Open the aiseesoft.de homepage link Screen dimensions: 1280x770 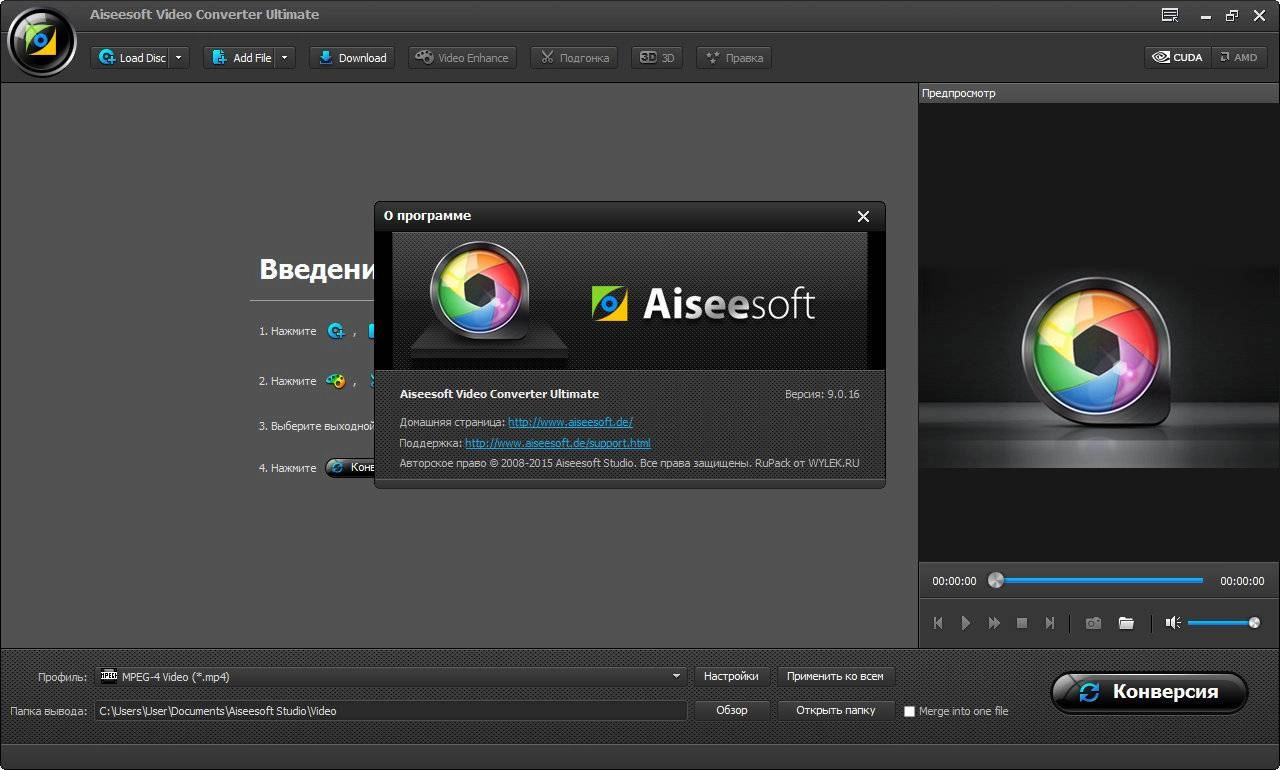click(x=570, y=422)
